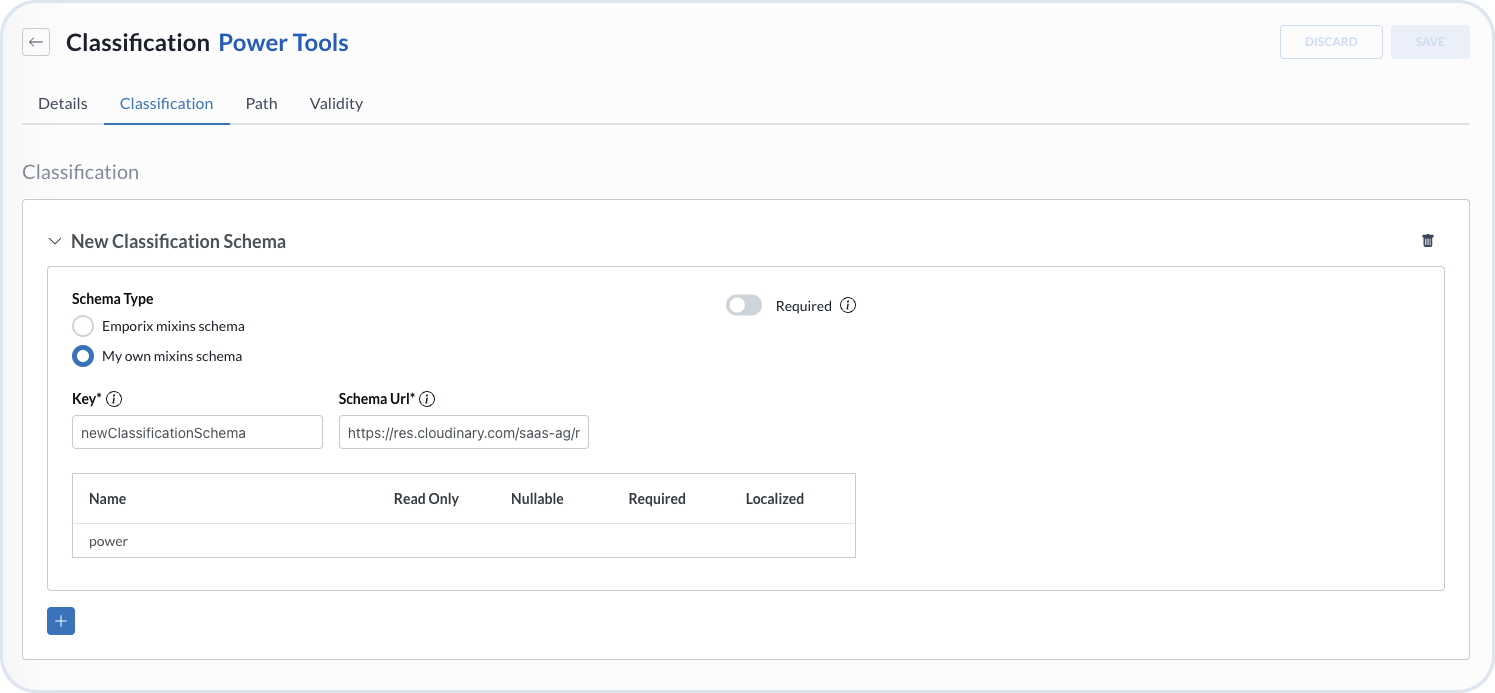Click the back arrow next to Classification title
Image resolution: width=1495 pixels, height=693 pixels.
(x=36, y=42)
